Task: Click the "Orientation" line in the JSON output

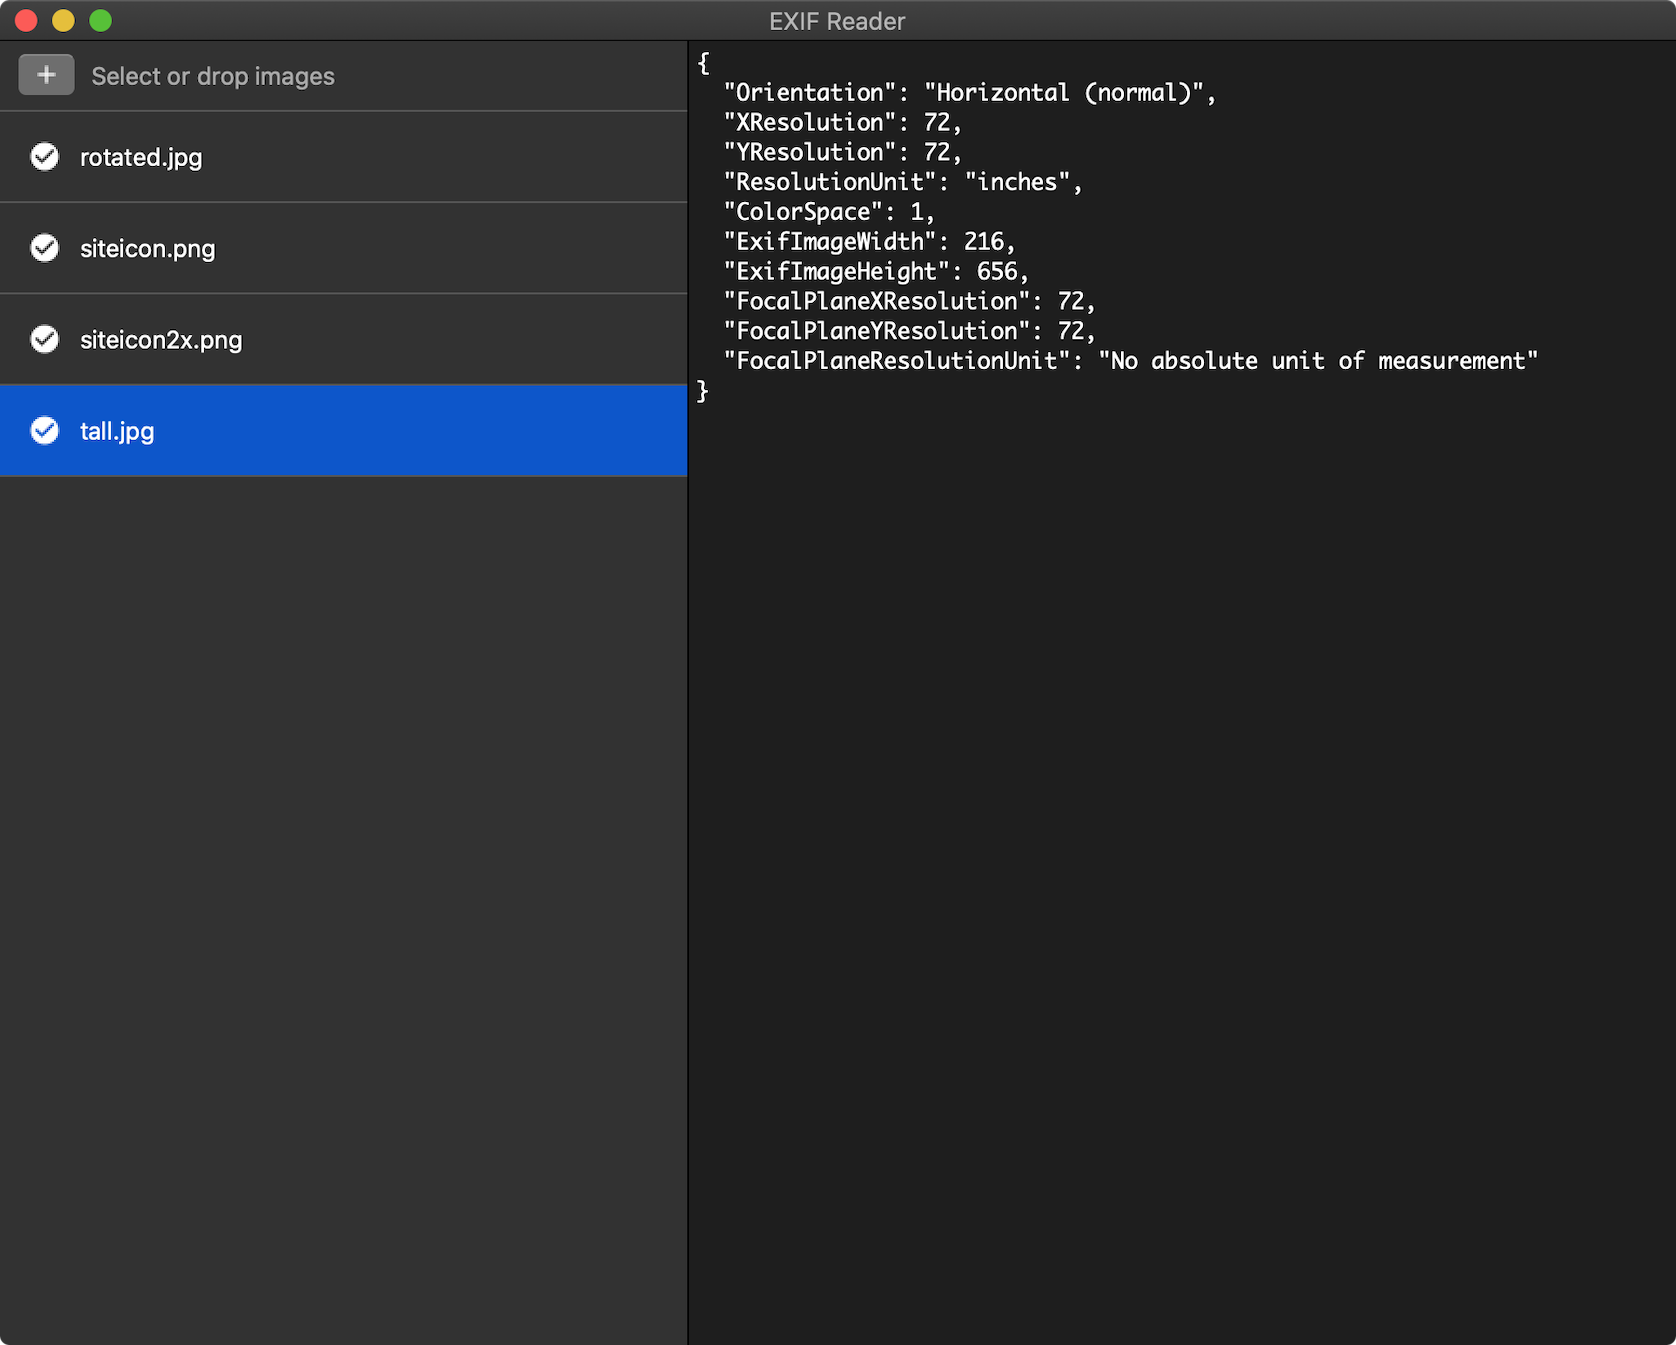Action: 970,93
